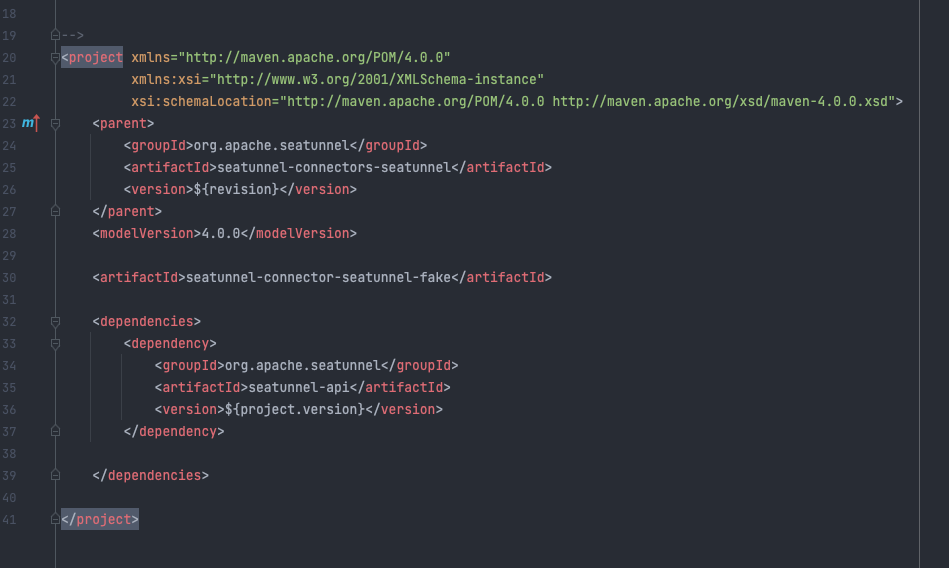Click the ${revision} version placeholder
The width and height of the screenshot is (949, 568).
238,189
